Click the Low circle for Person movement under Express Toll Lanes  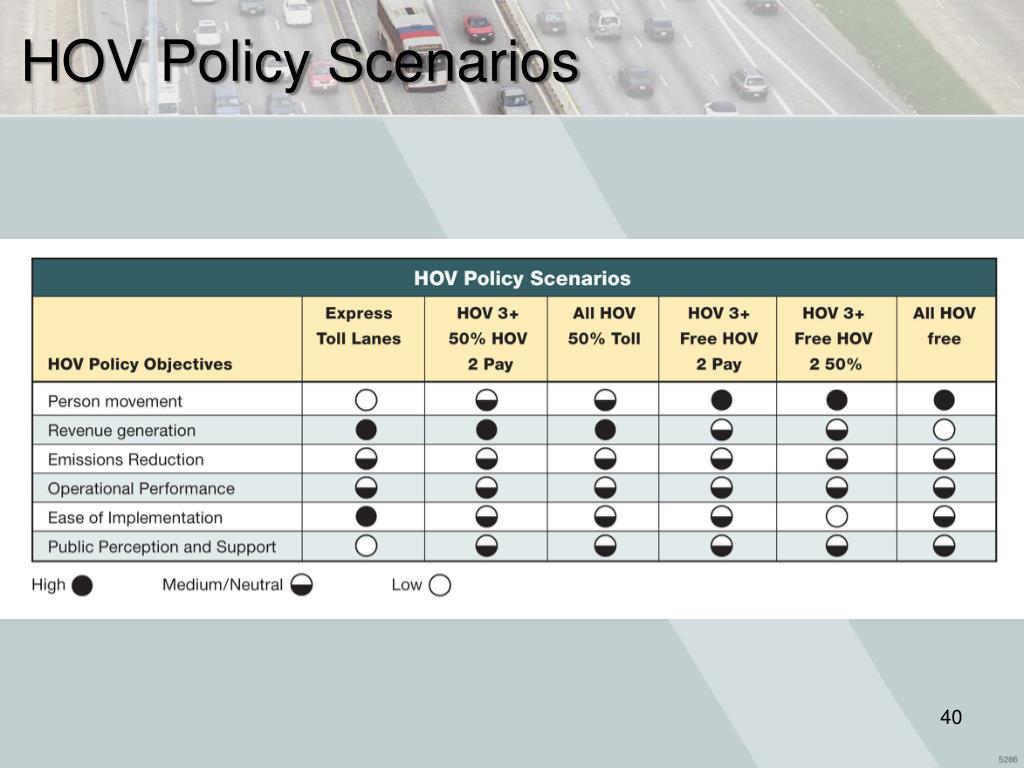click(x=366, y=400)
